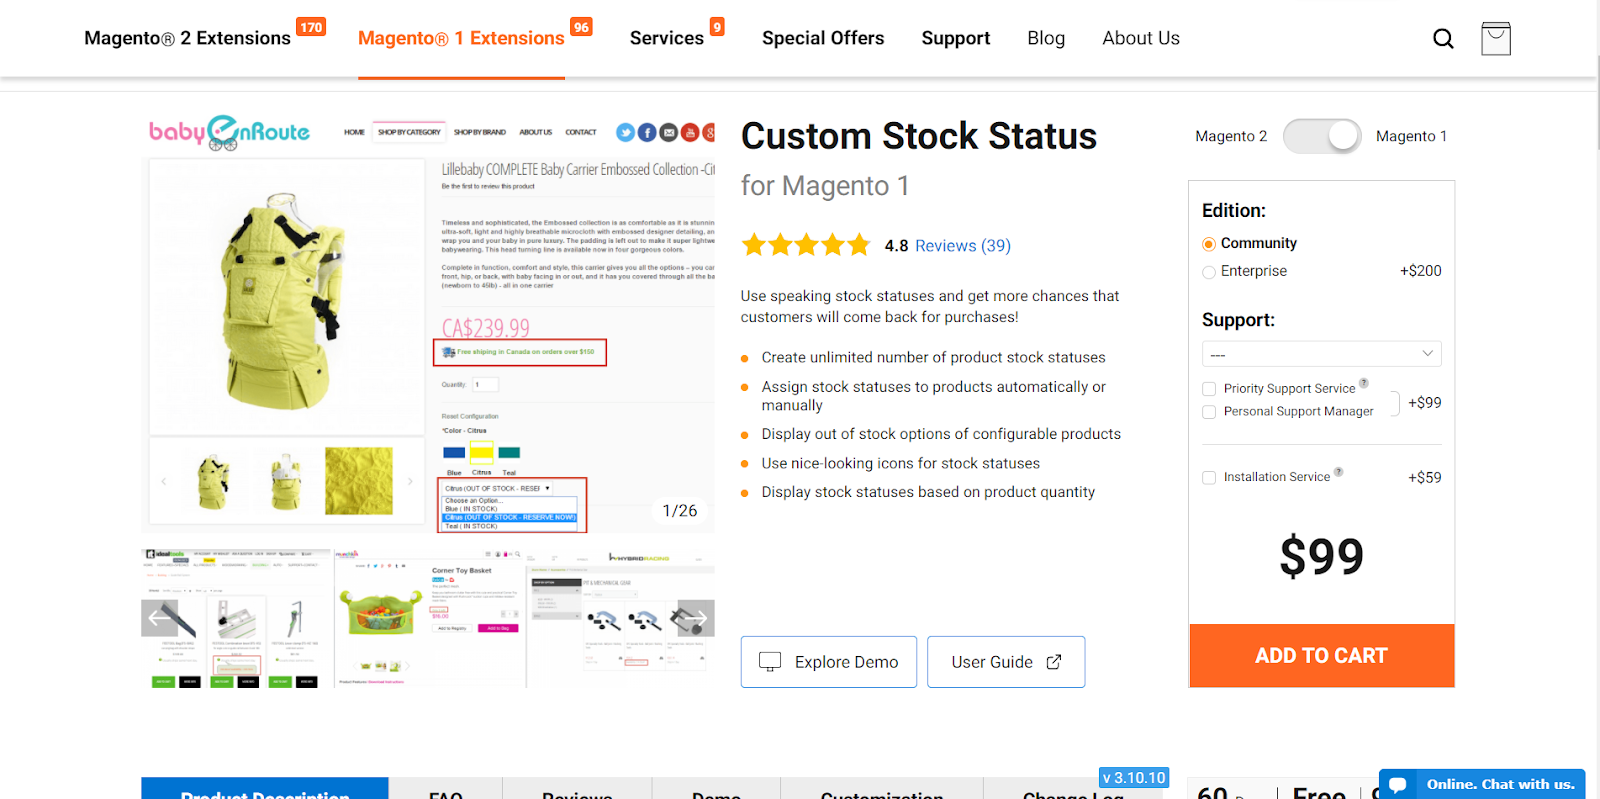Open Magento 2 Extensions menu
1600x799 pixels.
tap(188, 38)
